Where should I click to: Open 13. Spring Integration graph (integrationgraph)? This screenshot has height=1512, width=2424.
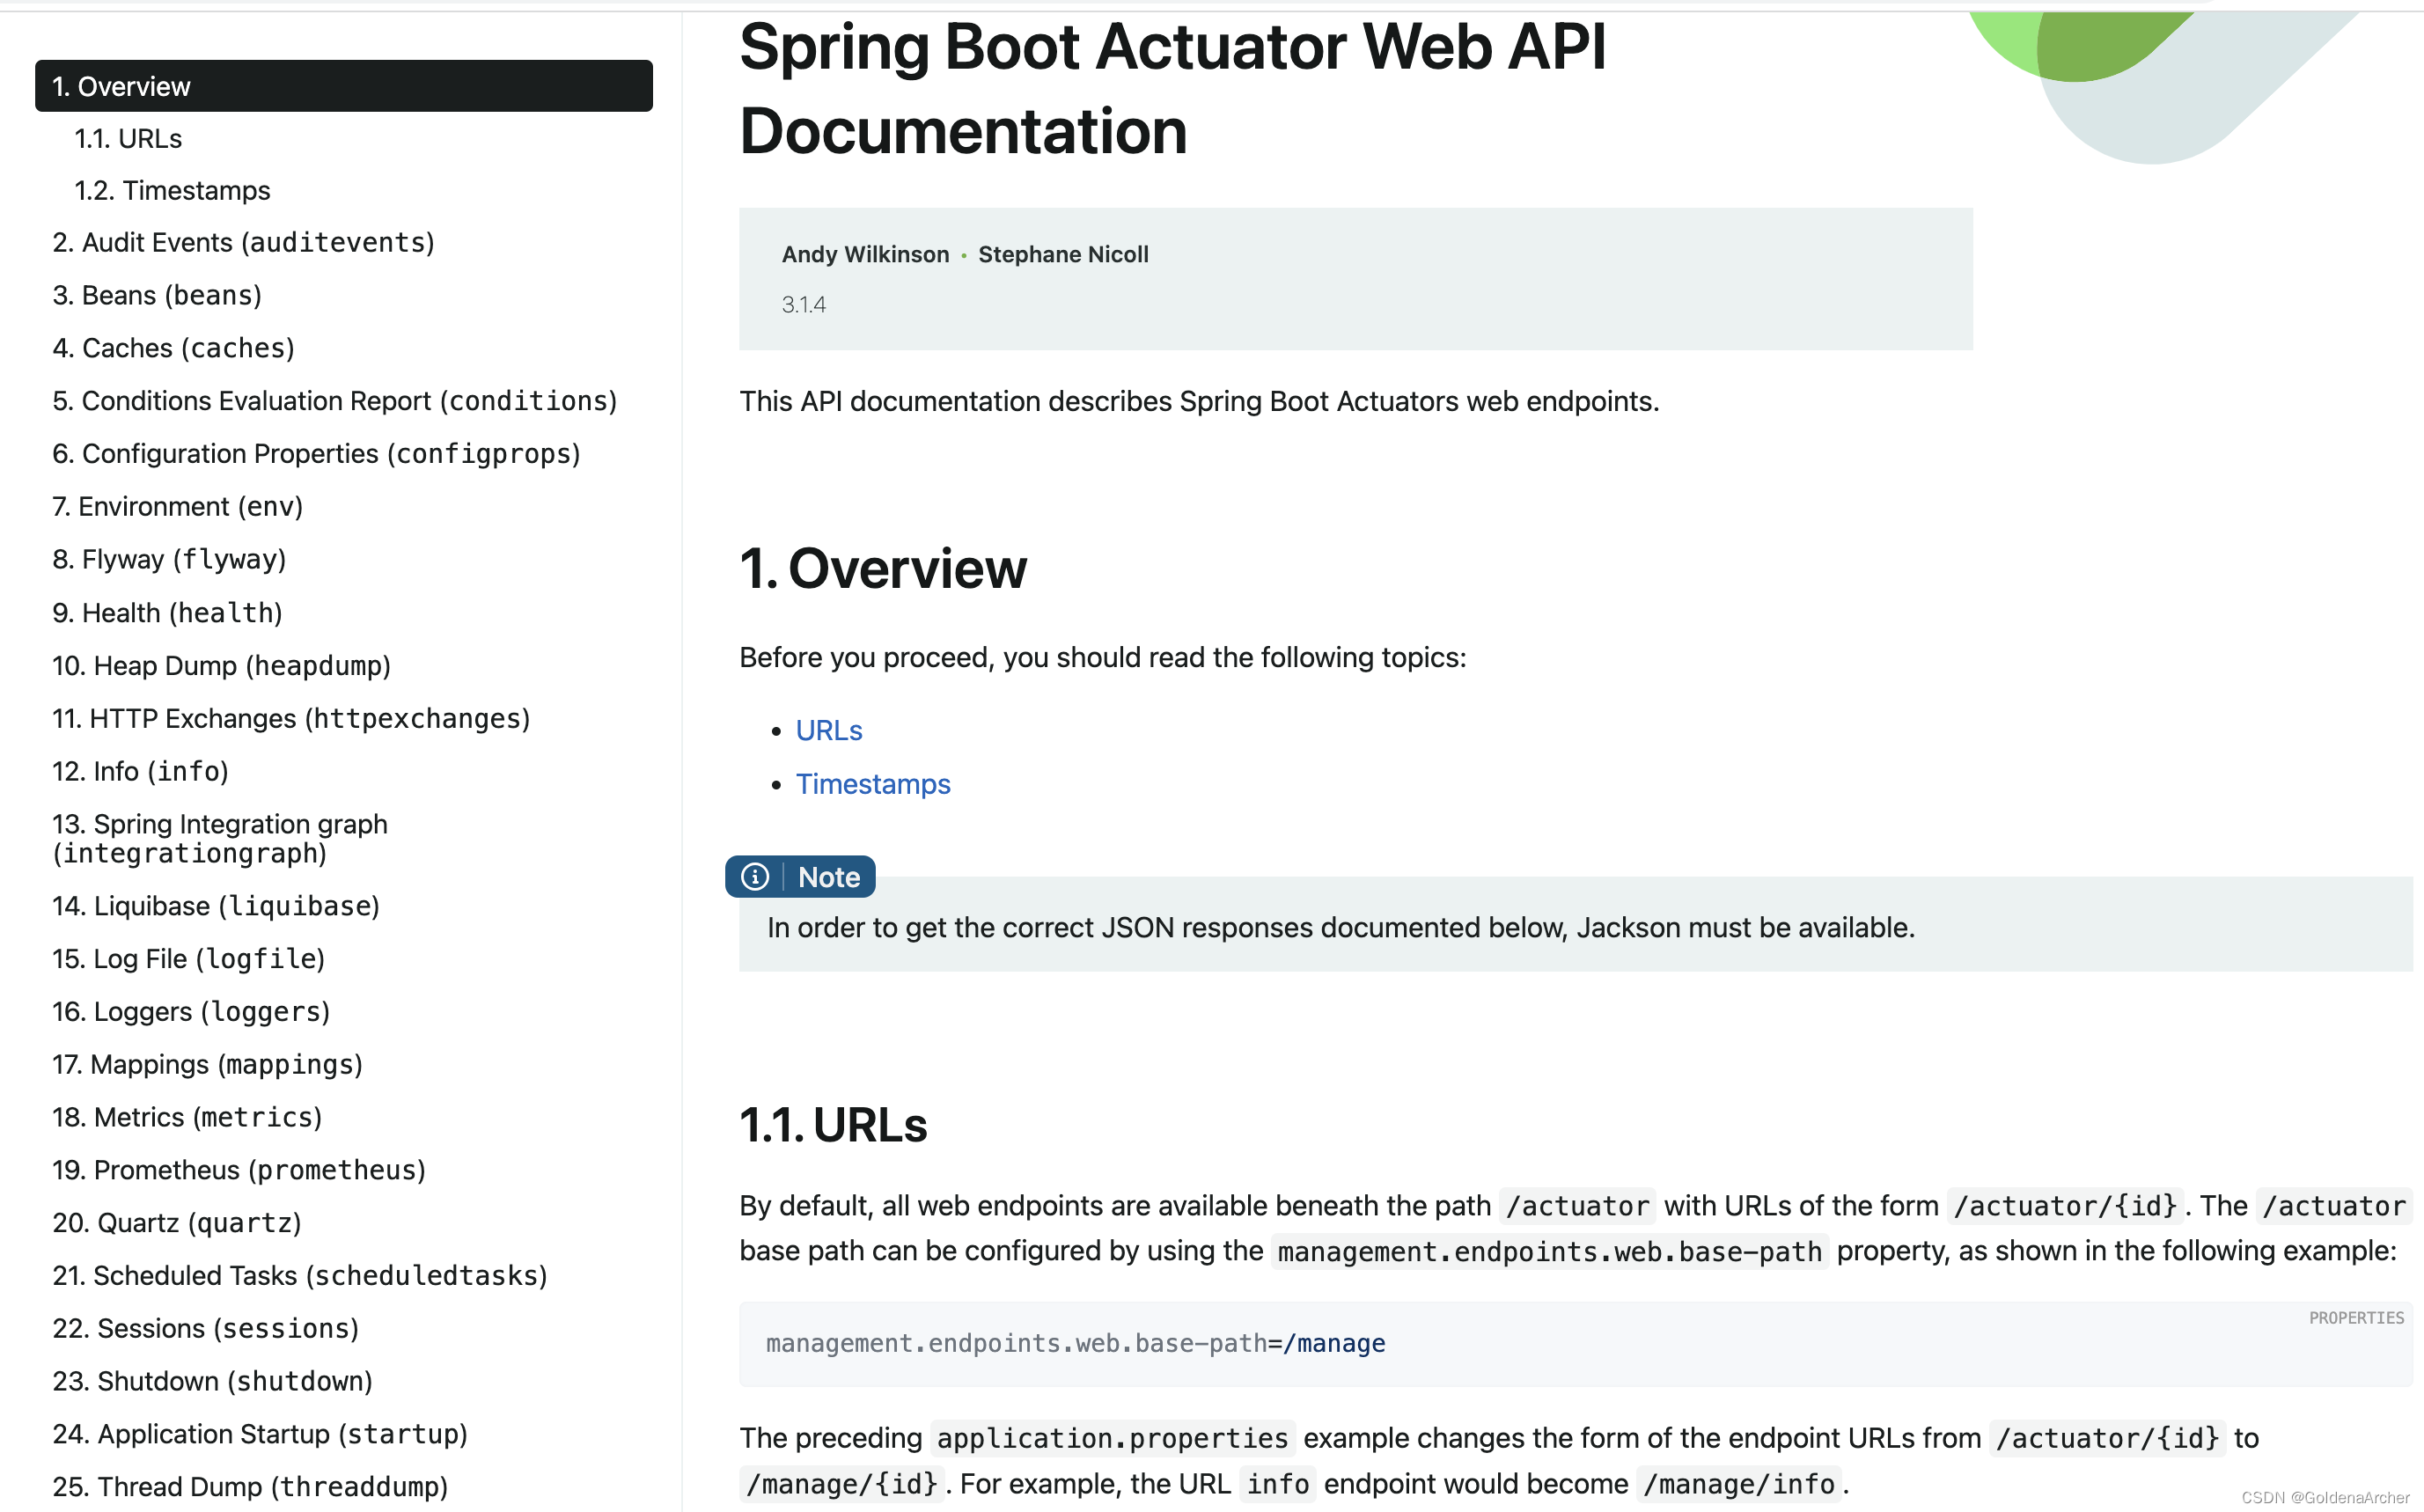tap(220, 838)
